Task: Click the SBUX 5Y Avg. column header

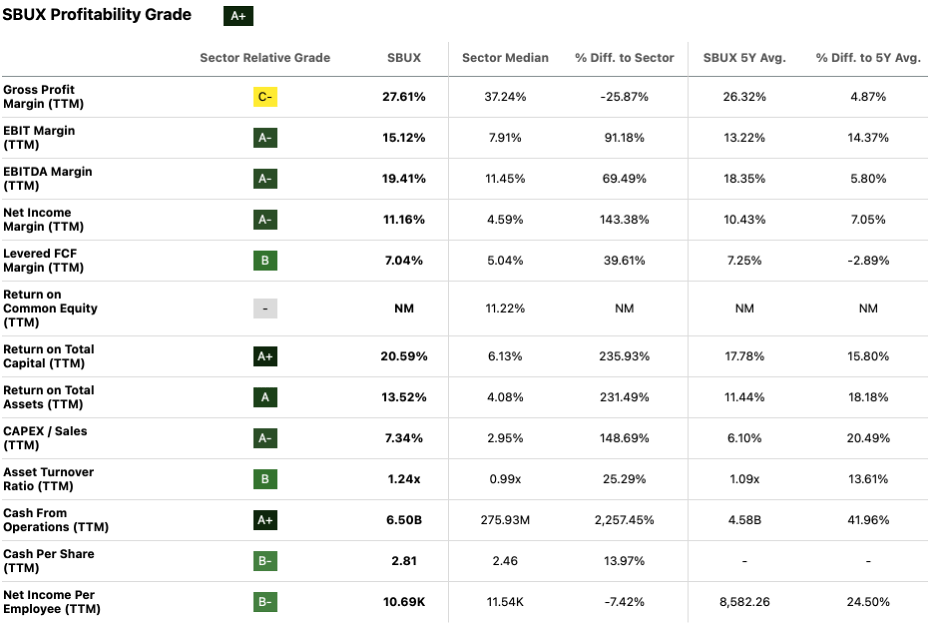Action: pos(744,58)
